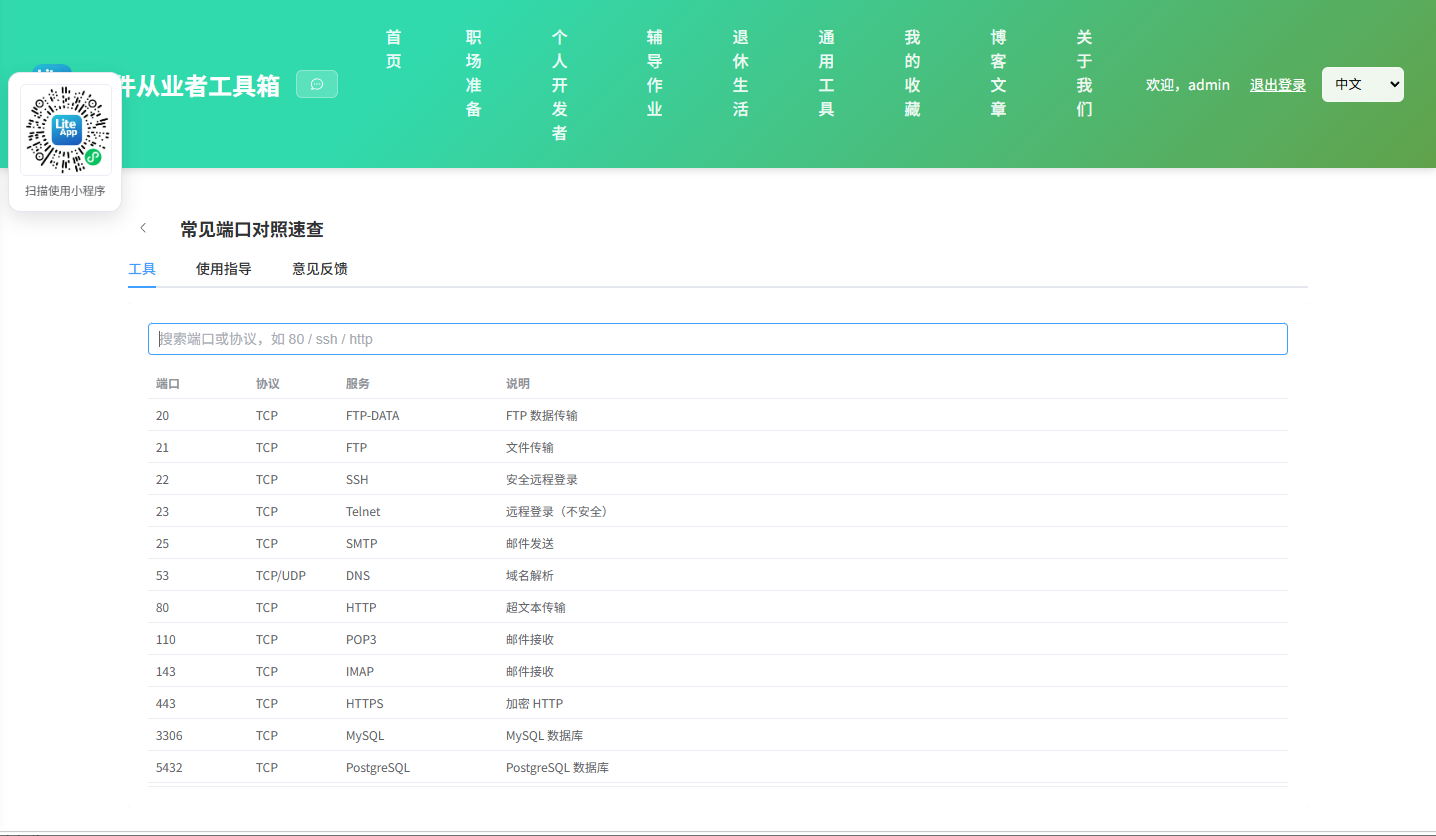Screen dimensions: 1436x836
Task: Click the back arrow beside 常见端口对照速查
Action: pyautogui.click(x=143, y=228)
